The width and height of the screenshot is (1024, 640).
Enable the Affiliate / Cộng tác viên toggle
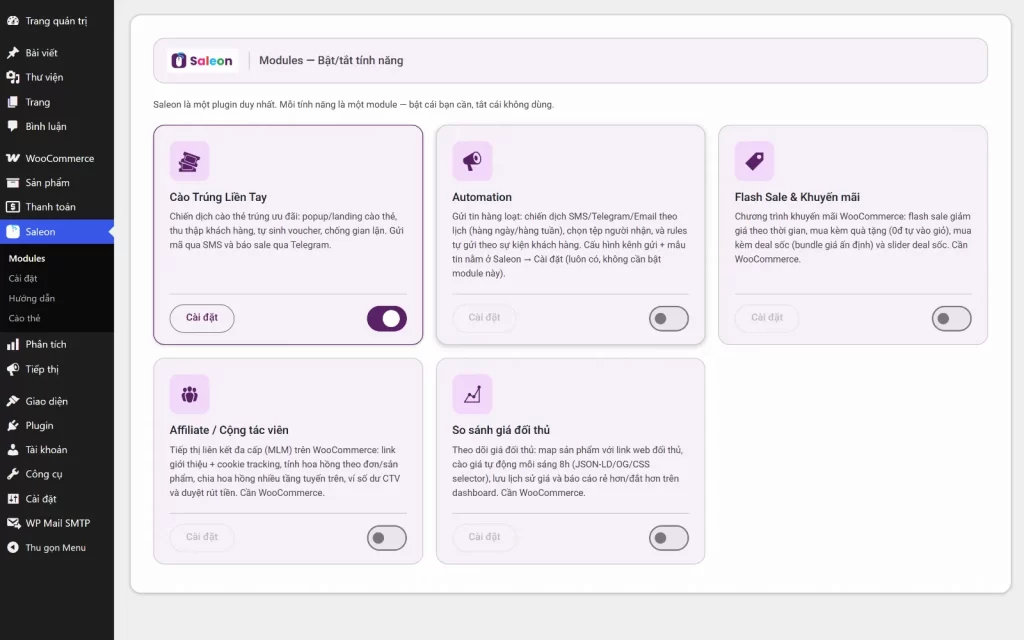[x=387, y=538]
